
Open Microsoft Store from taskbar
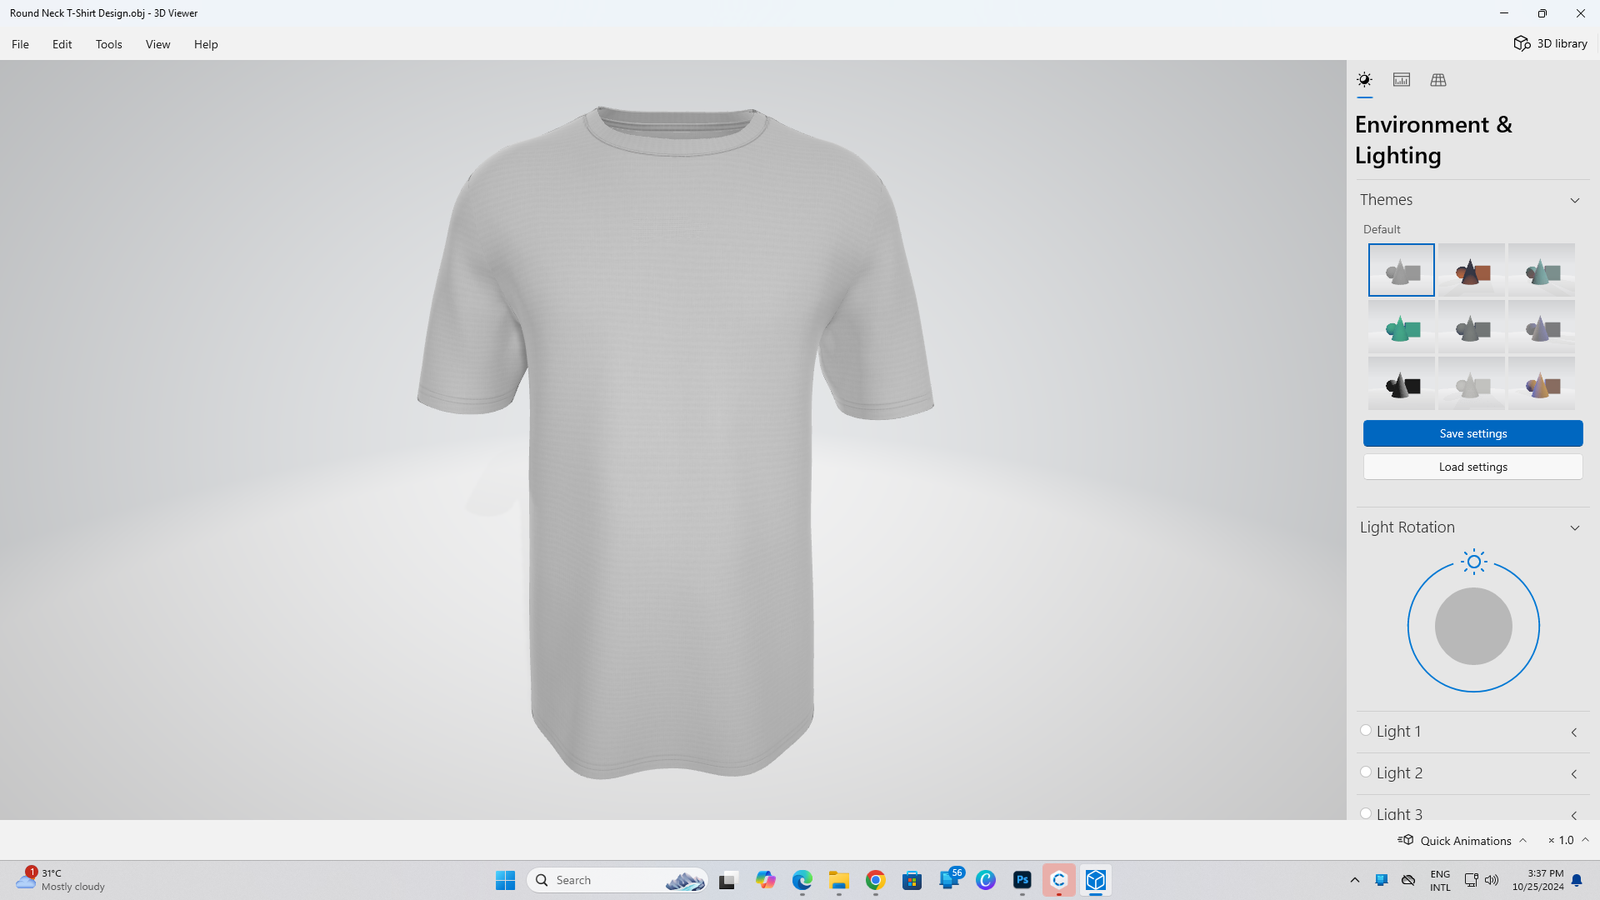(x=912, y=880)
